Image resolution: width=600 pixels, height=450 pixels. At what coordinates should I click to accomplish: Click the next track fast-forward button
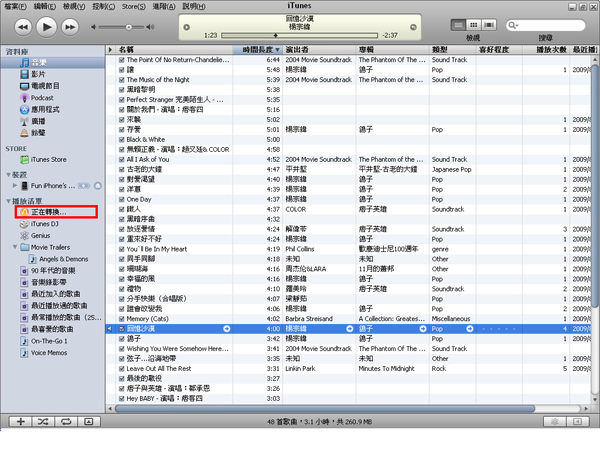(70, 27)
